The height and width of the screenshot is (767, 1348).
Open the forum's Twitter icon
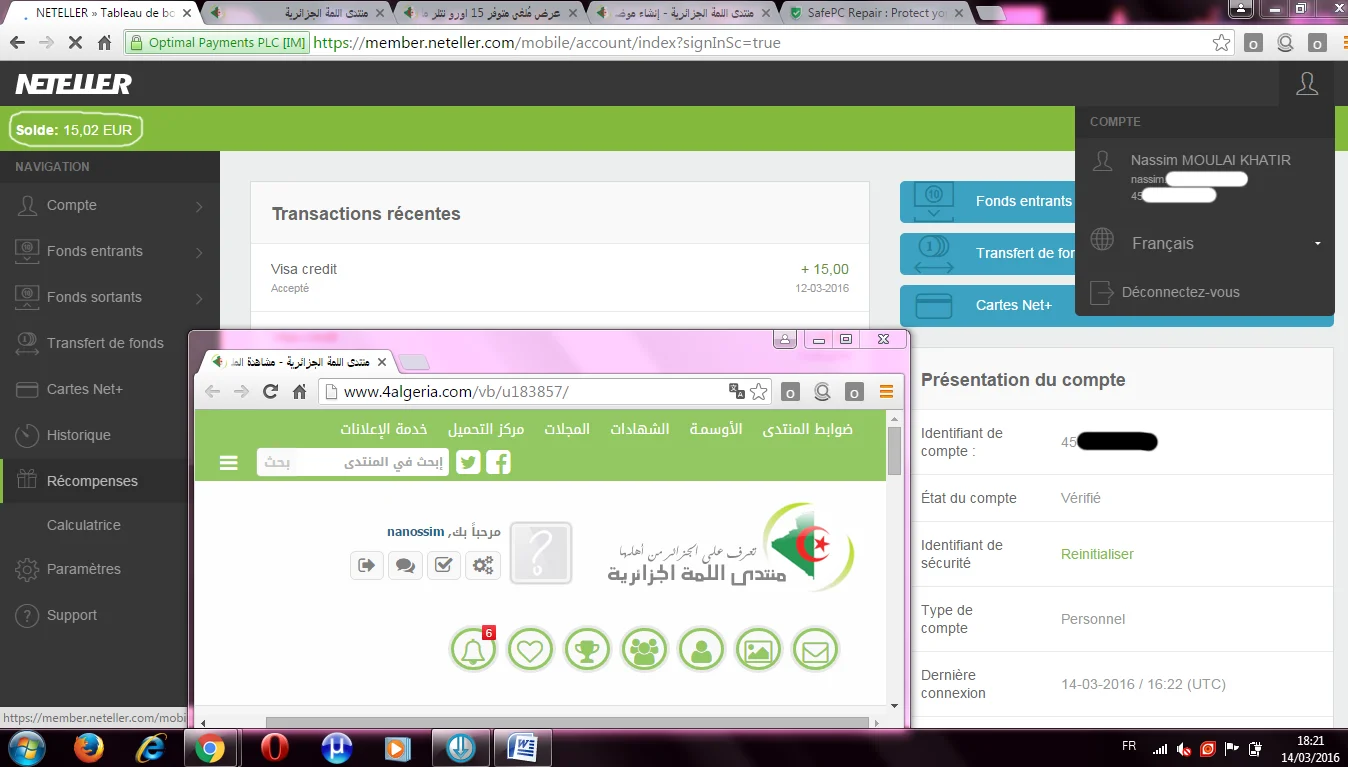[468, 462]
